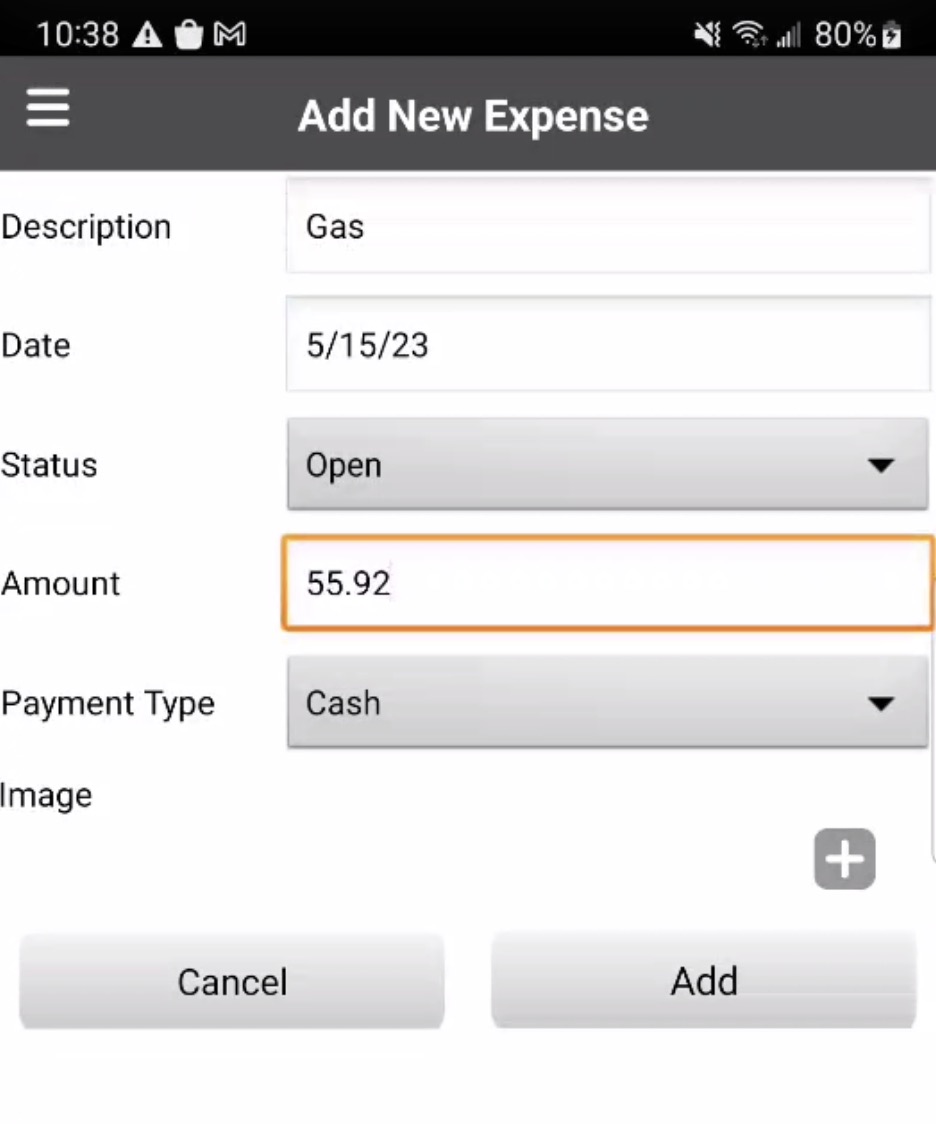Tap the cellular signal bars icon
The height and width of the screenshot is (1124, 936).
coord(788,37)
